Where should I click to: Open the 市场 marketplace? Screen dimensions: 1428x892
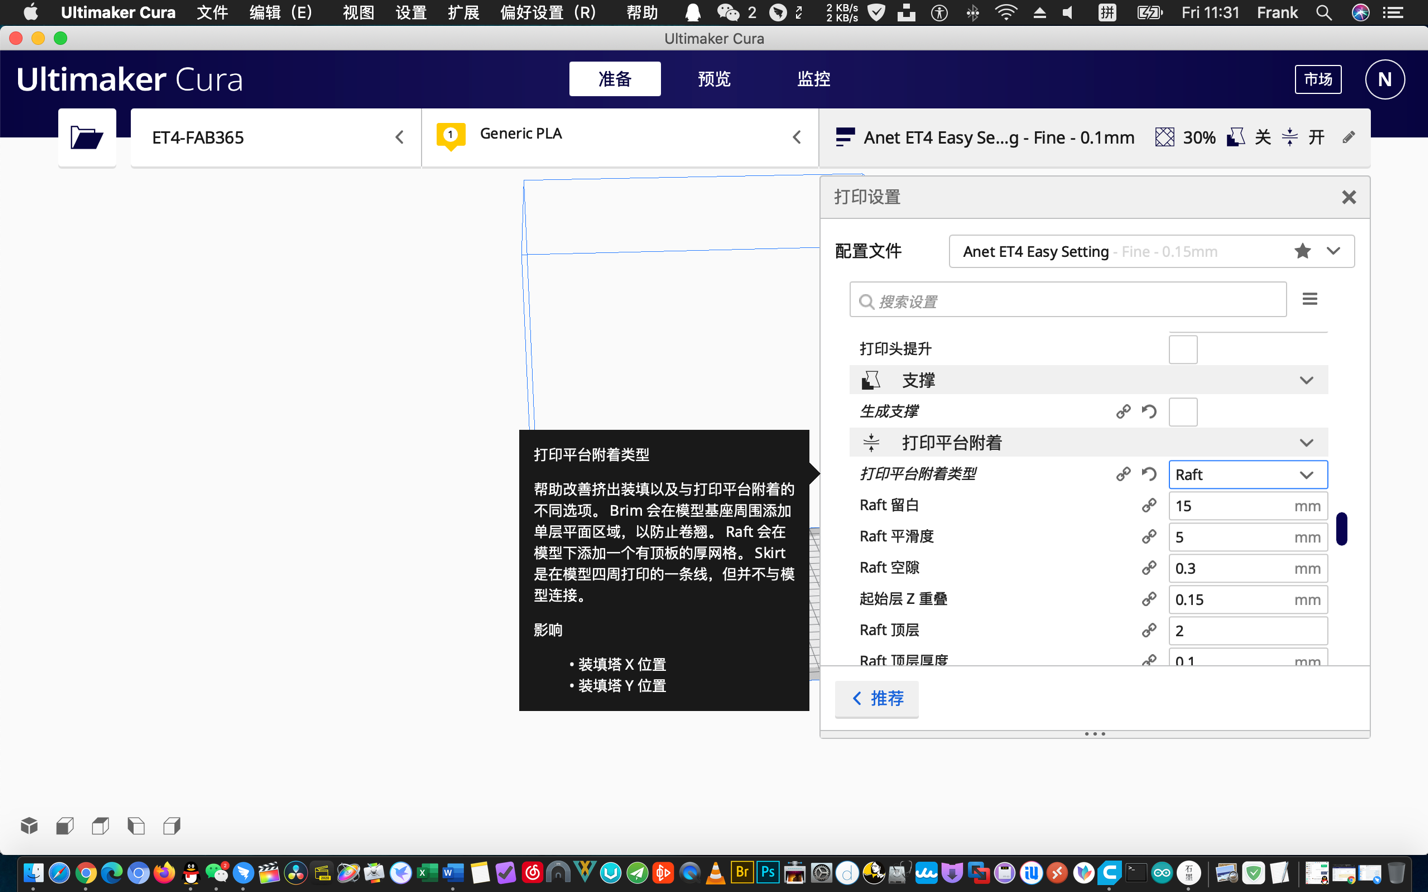pyautogui.click(x=1319, y=79)
